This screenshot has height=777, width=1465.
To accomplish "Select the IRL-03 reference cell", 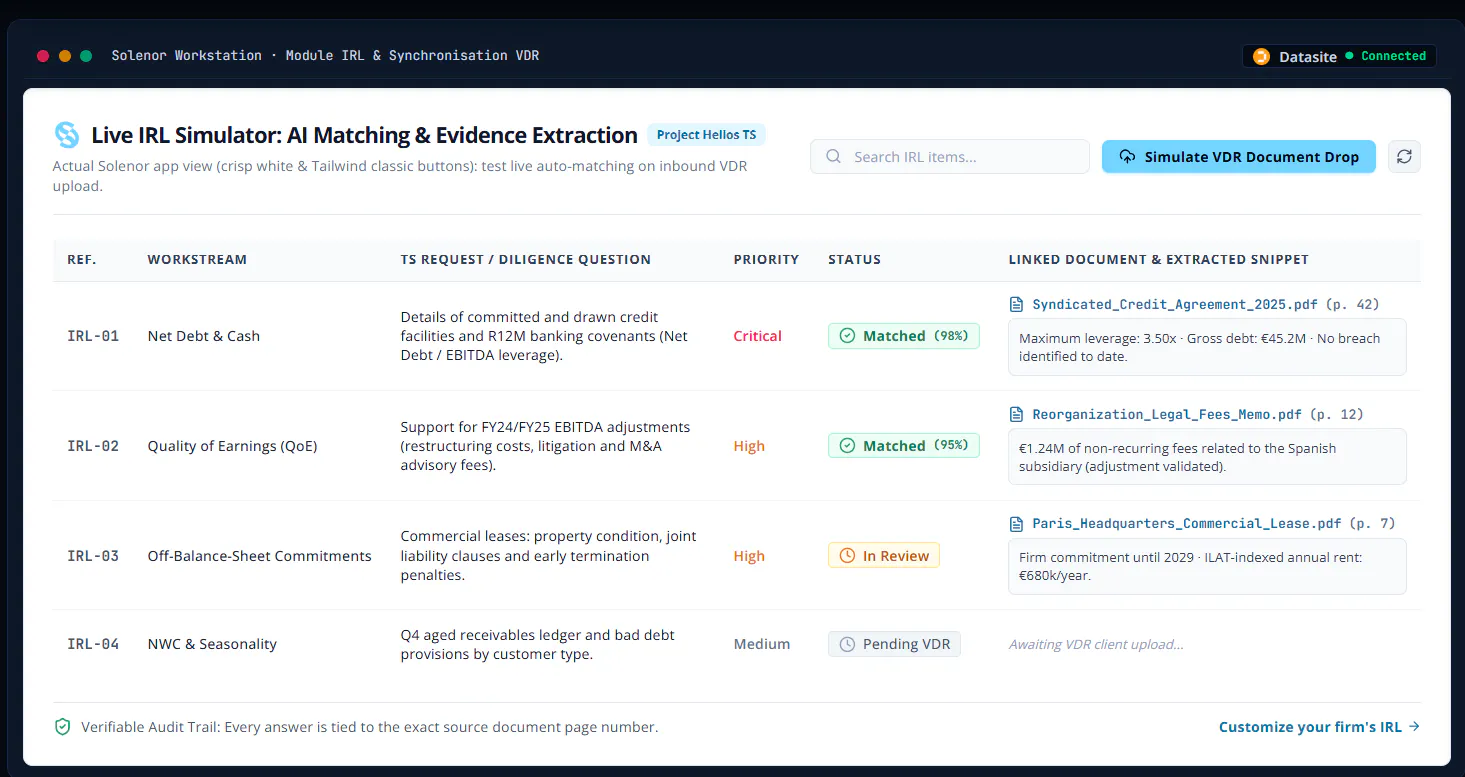I will pyautogui.click(x=93, y=556).
